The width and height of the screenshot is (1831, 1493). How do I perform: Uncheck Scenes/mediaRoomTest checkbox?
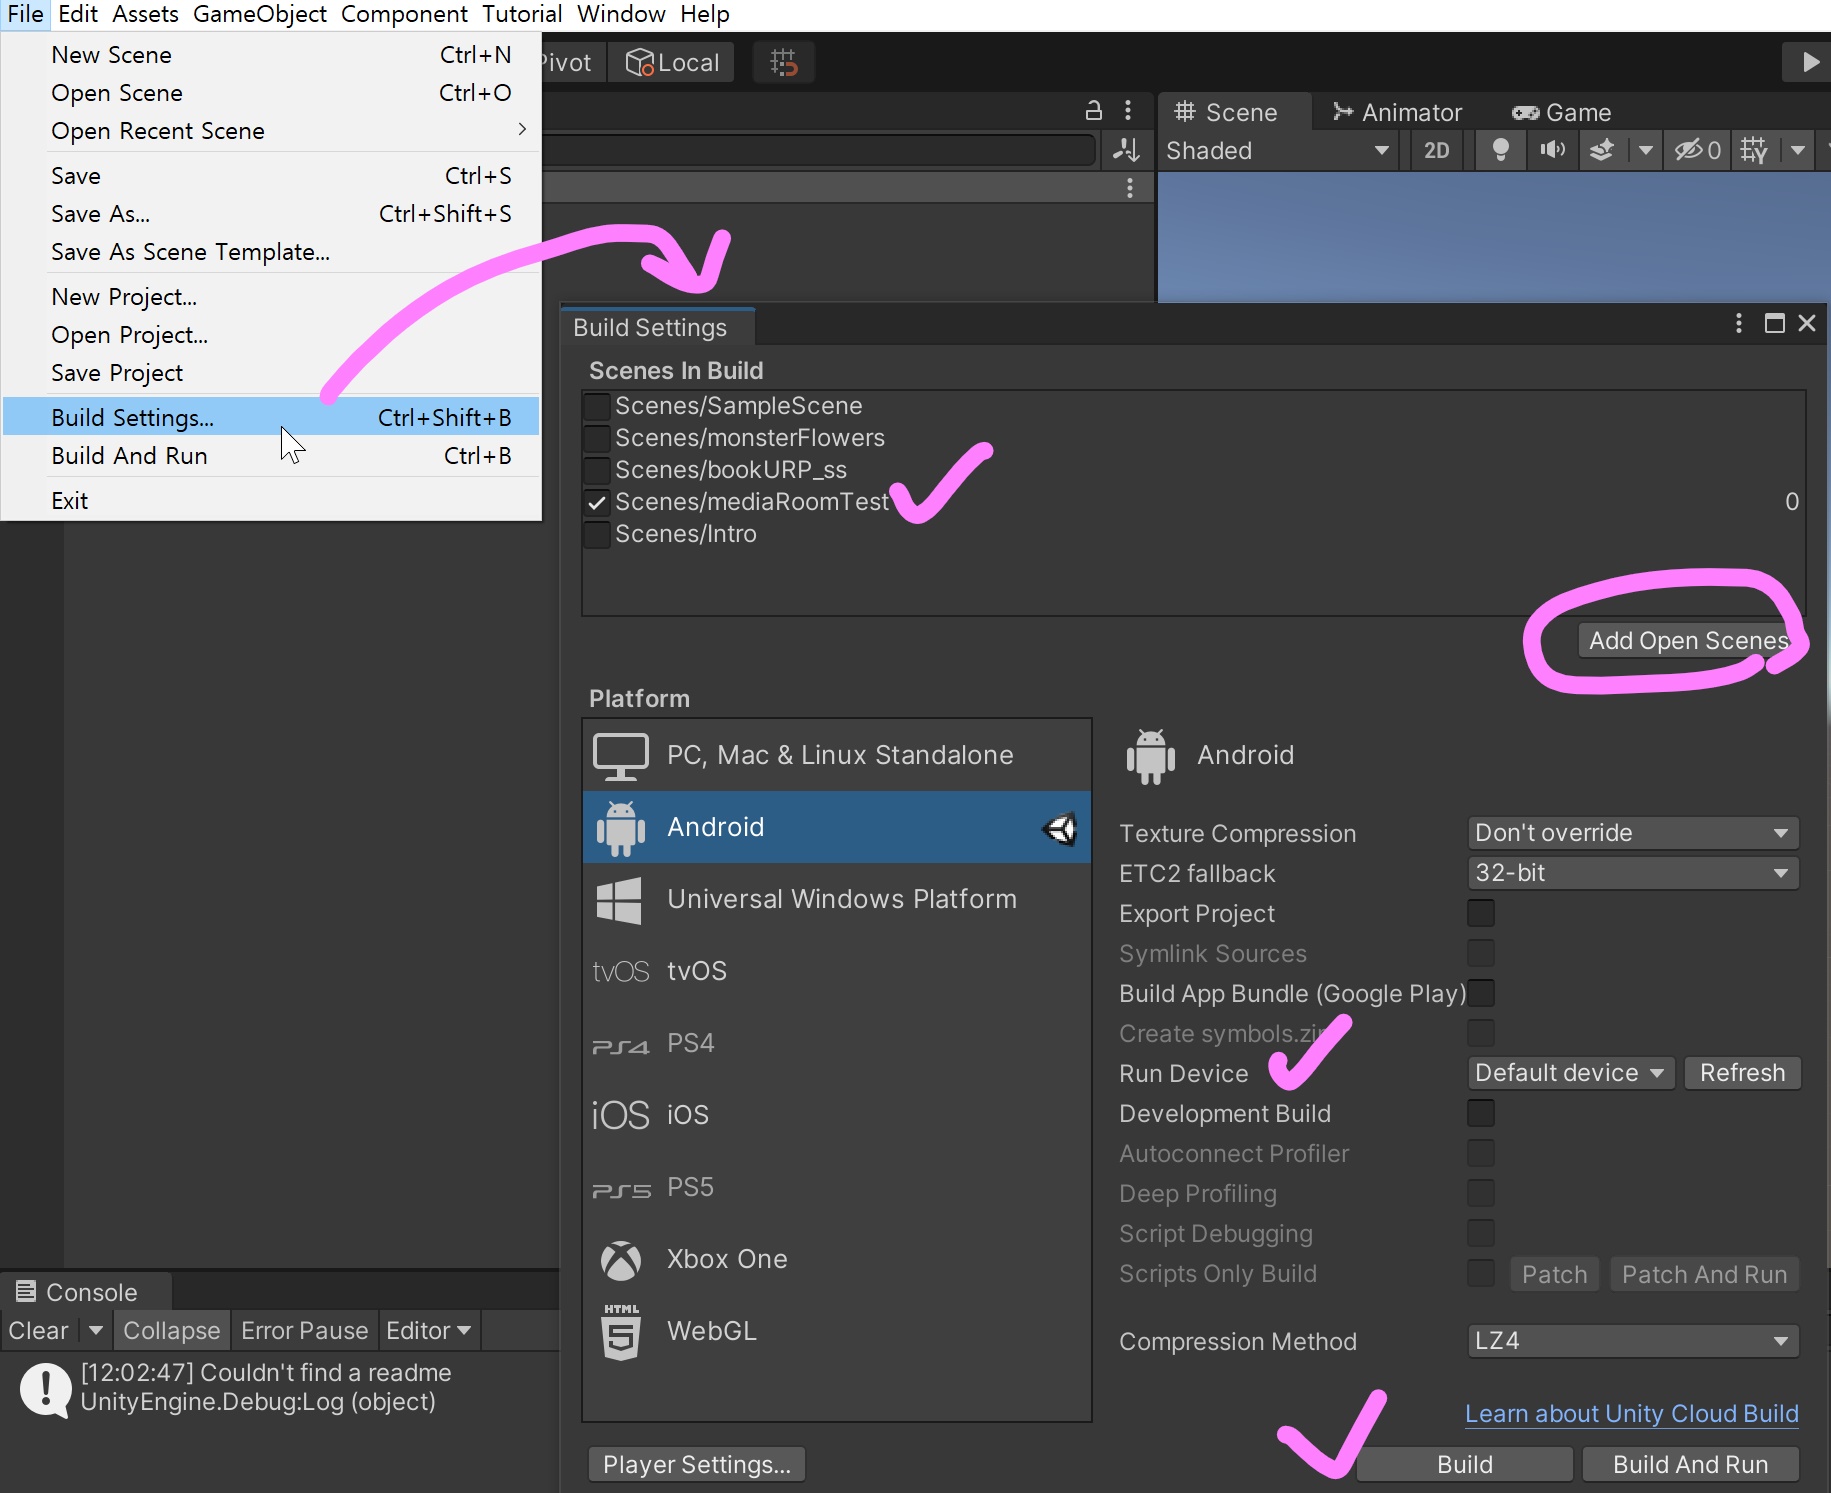[x=597, y=502]
